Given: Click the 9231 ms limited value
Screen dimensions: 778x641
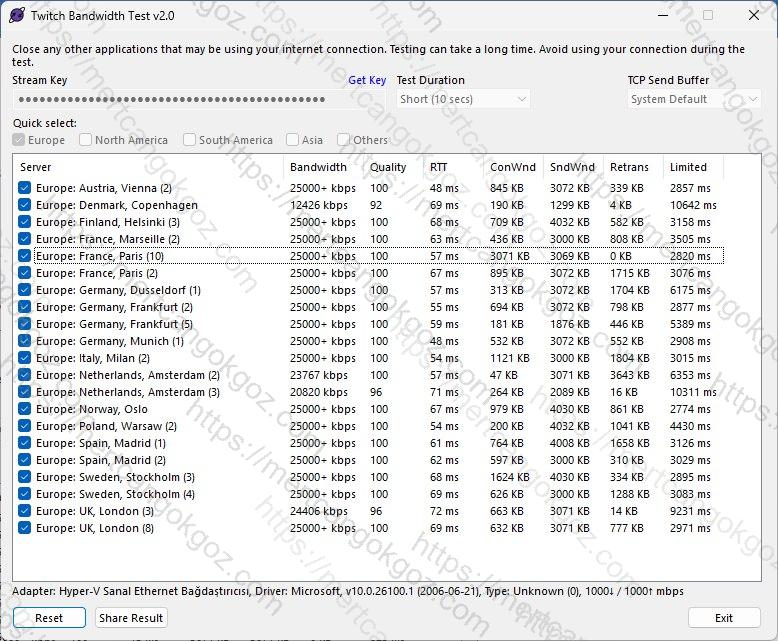Looking at the screenshot, I should pos(690,511).
